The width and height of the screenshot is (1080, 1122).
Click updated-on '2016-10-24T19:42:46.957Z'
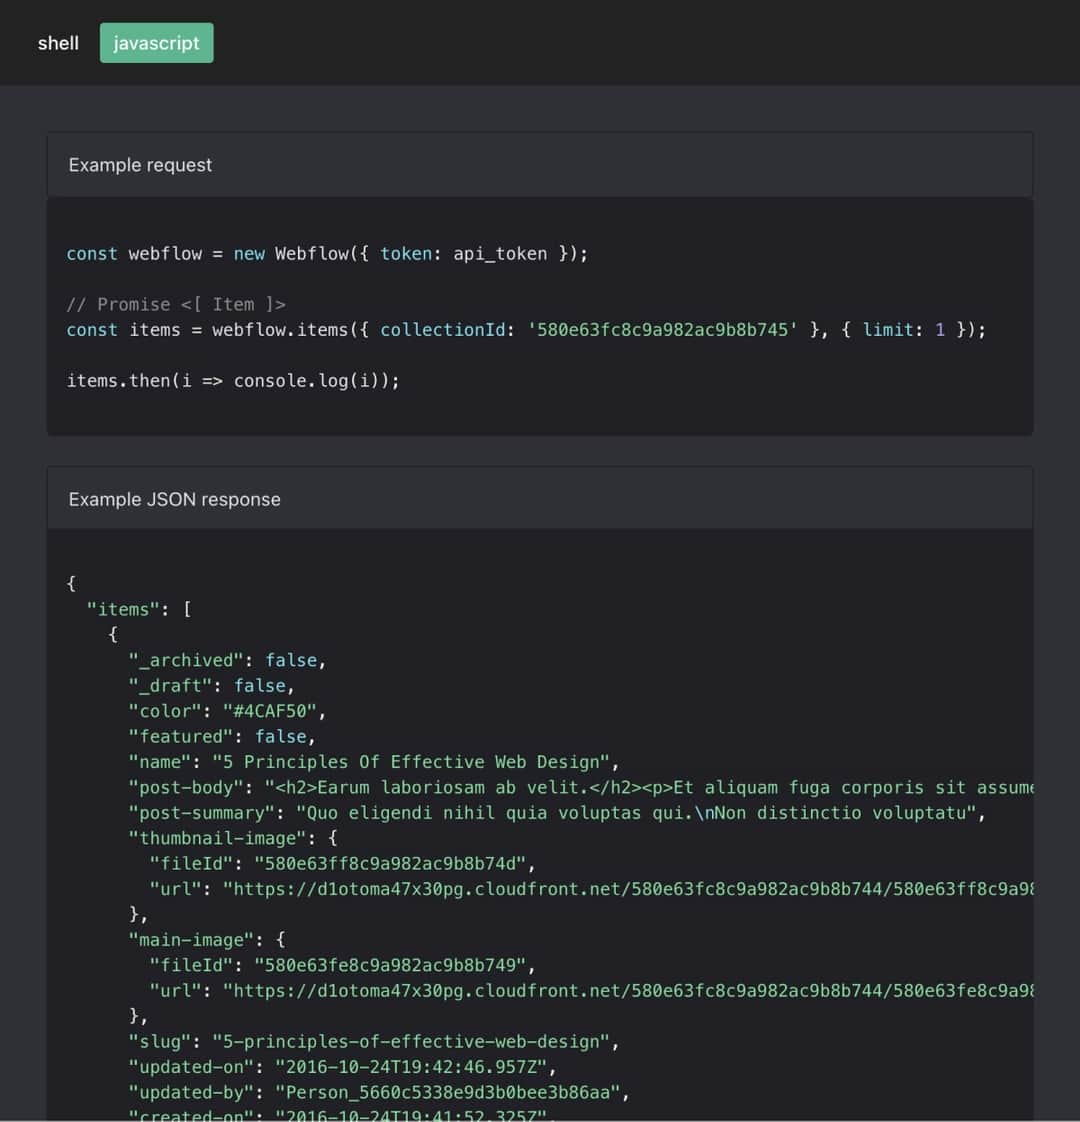pyautogui.click(x=411, y=1067)
